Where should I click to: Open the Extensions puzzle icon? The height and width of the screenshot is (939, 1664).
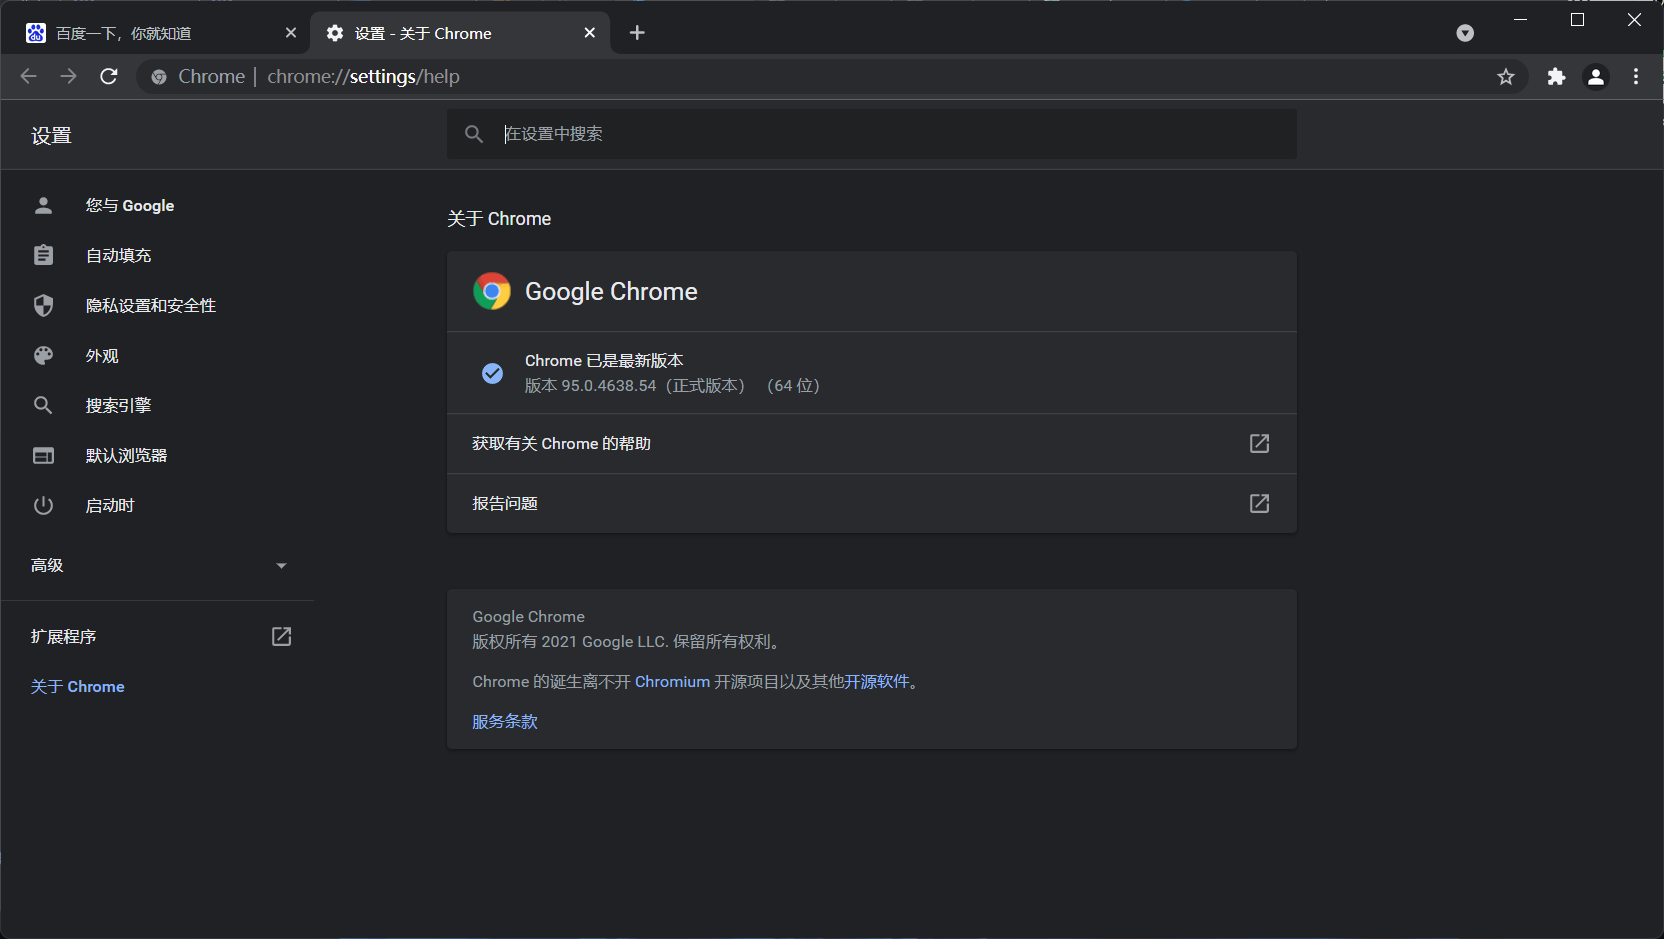point(1556,77)
